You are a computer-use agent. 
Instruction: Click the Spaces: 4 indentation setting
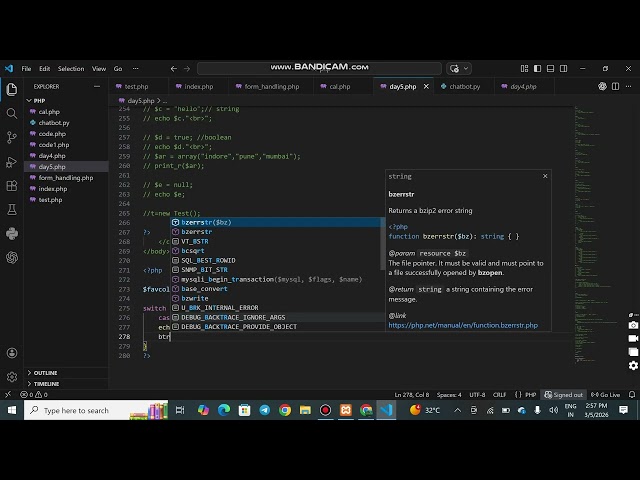449,395
